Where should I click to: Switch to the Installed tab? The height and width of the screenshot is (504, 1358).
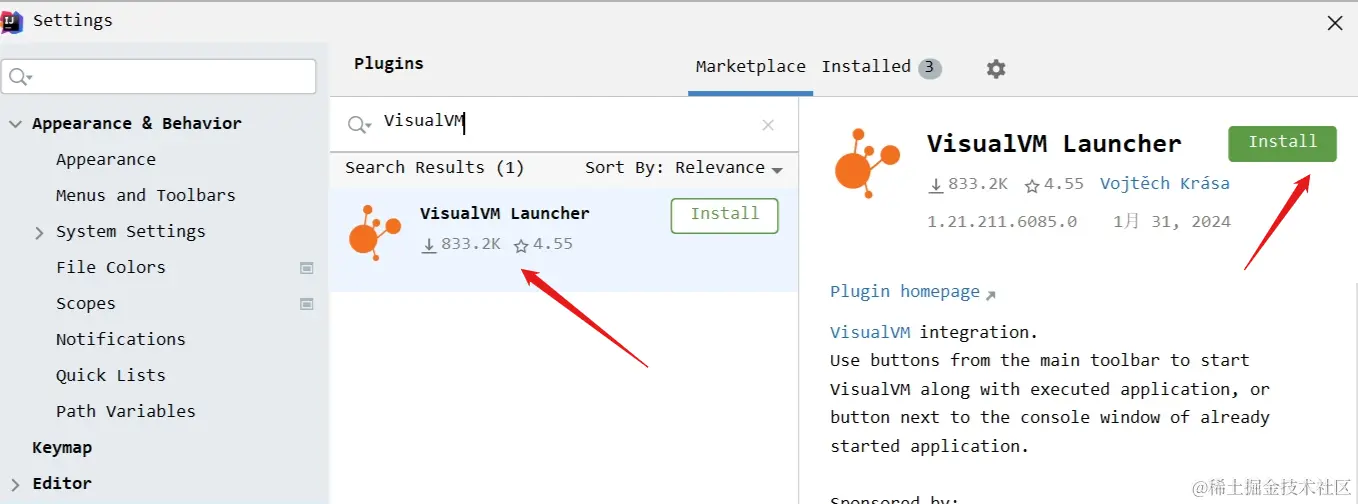click(x=866, y=67)
